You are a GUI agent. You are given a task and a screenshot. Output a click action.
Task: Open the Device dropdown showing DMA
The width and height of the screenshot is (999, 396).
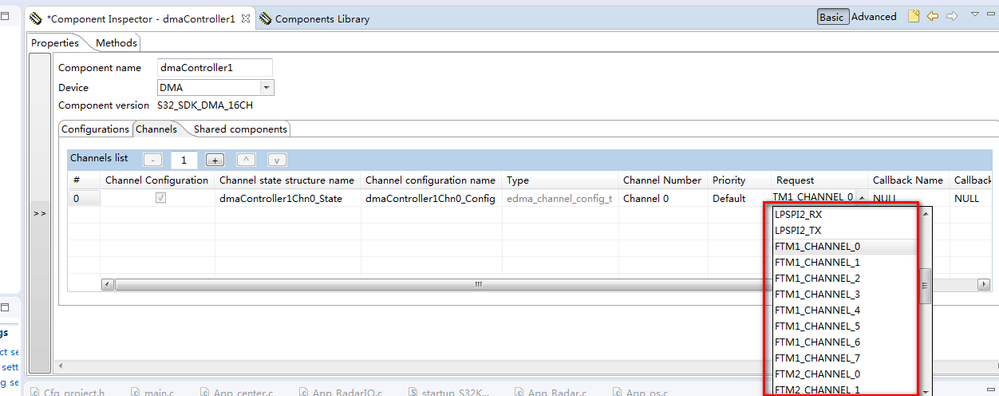coord(268,88)
